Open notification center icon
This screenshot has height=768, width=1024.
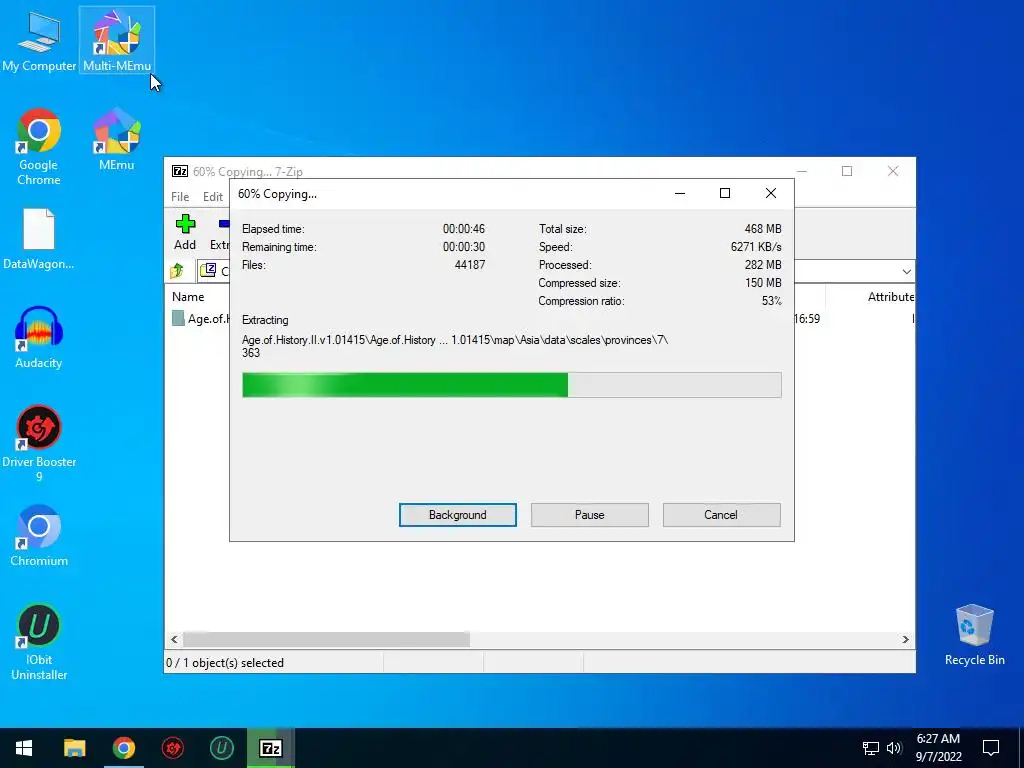(991, 748)
